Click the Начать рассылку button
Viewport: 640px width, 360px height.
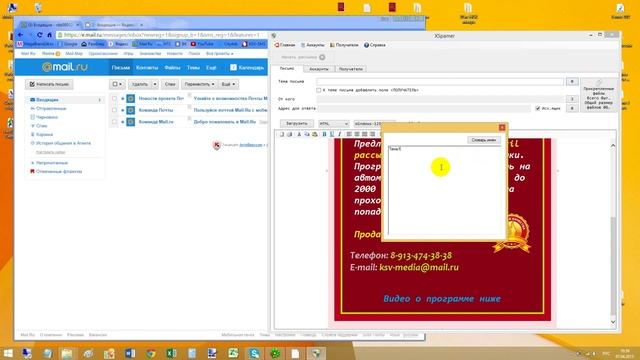(302, 57)
